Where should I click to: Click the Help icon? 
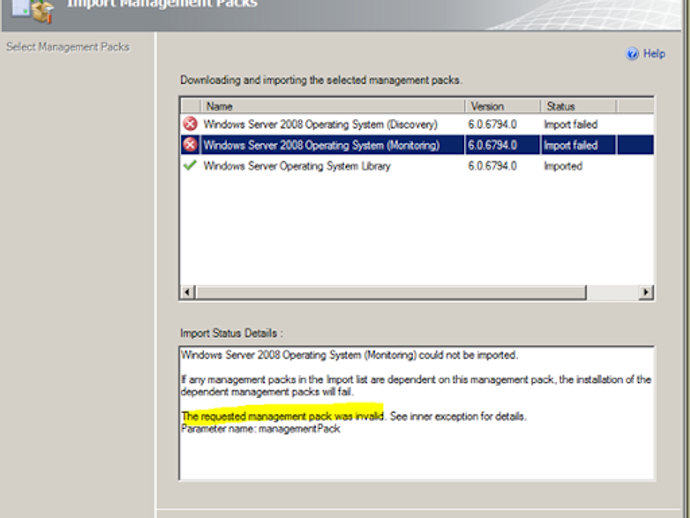(632, 54)
